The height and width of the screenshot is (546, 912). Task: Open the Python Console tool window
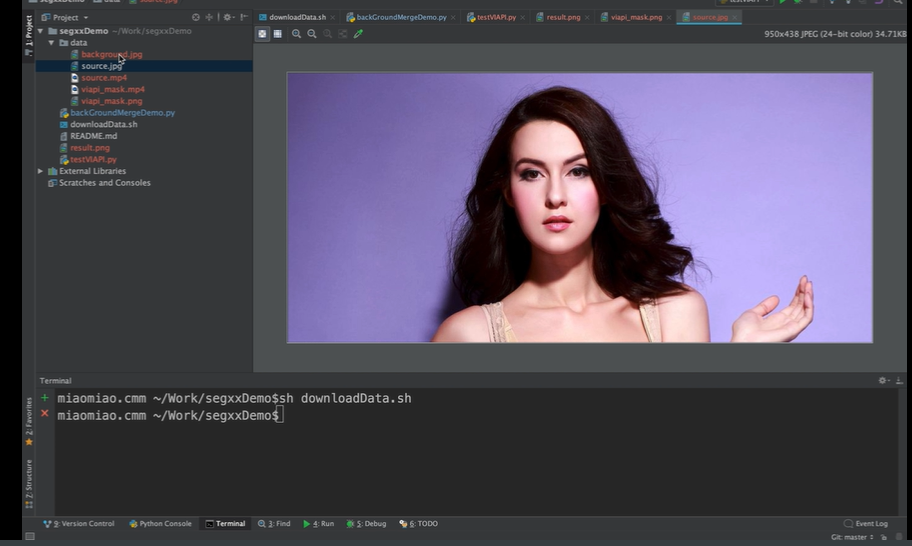click(x=160, y=523)
